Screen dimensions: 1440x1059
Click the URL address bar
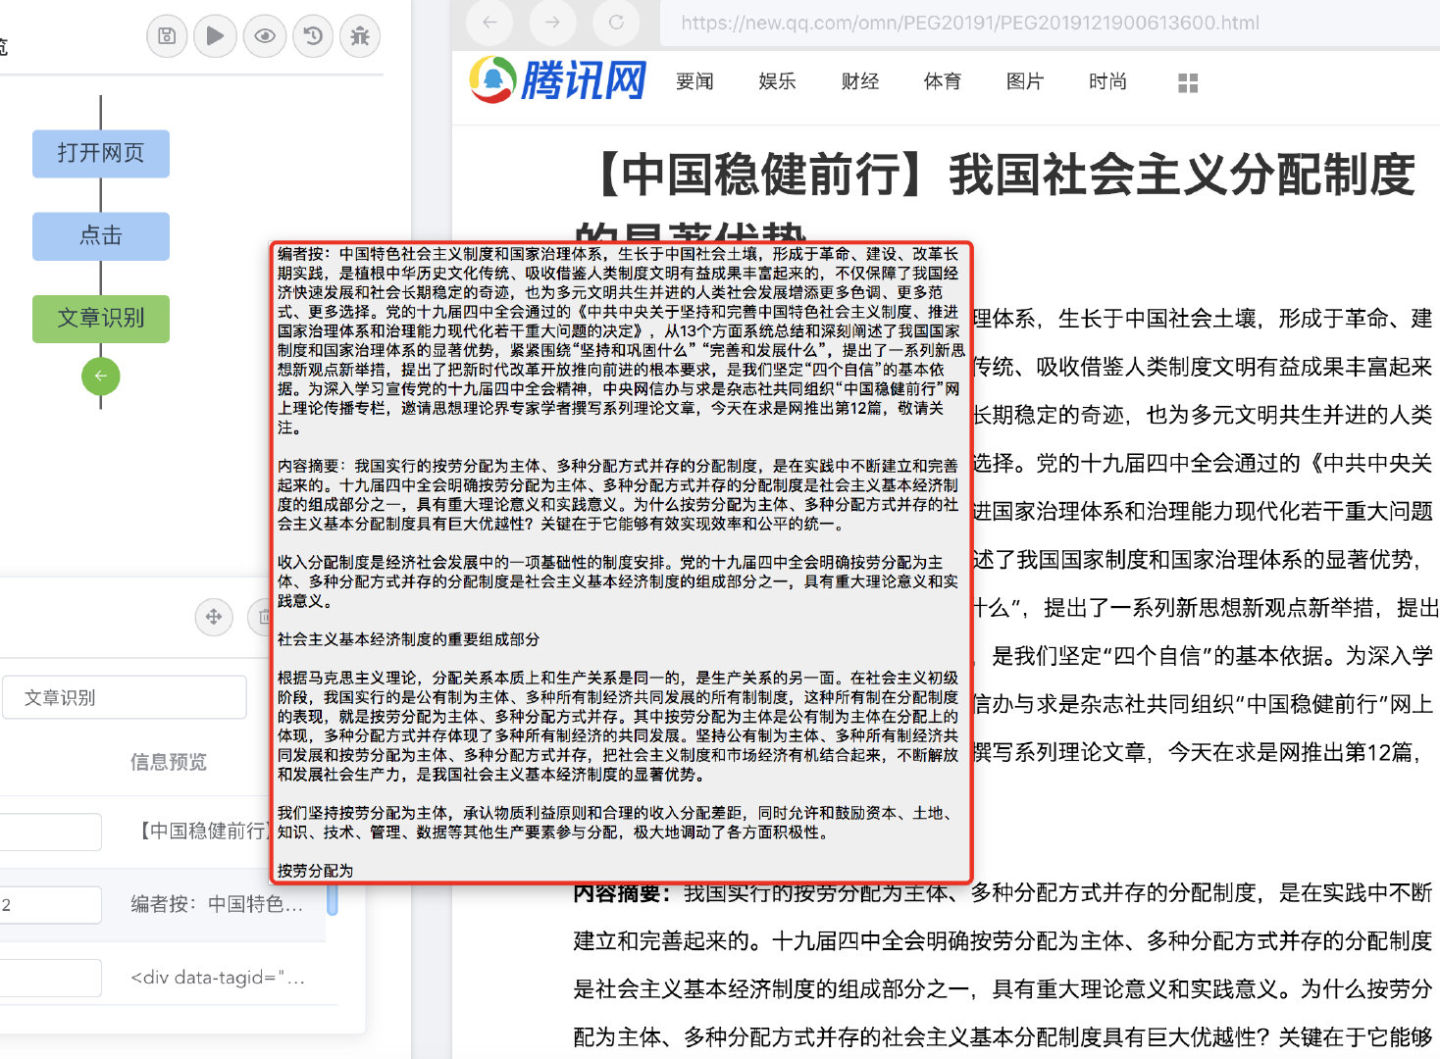(x=970, y=23)
